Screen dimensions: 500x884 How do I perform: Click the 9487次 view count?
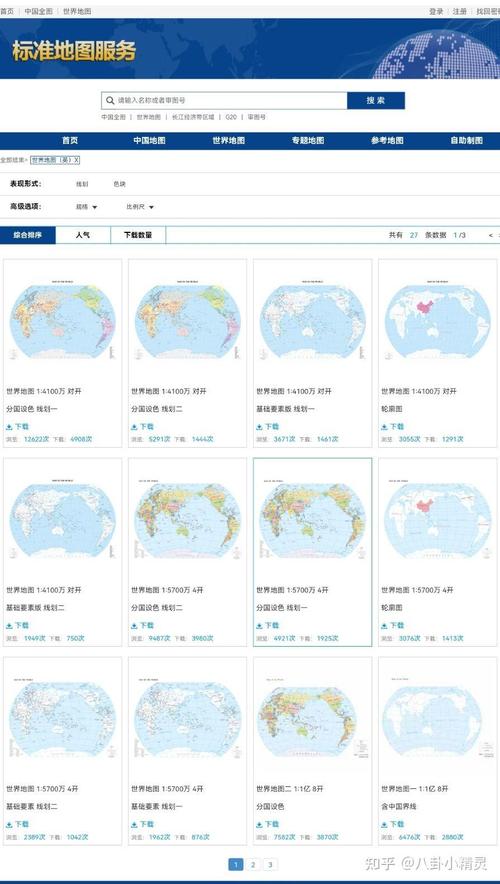pyautogui.click(x=160, y=638)
